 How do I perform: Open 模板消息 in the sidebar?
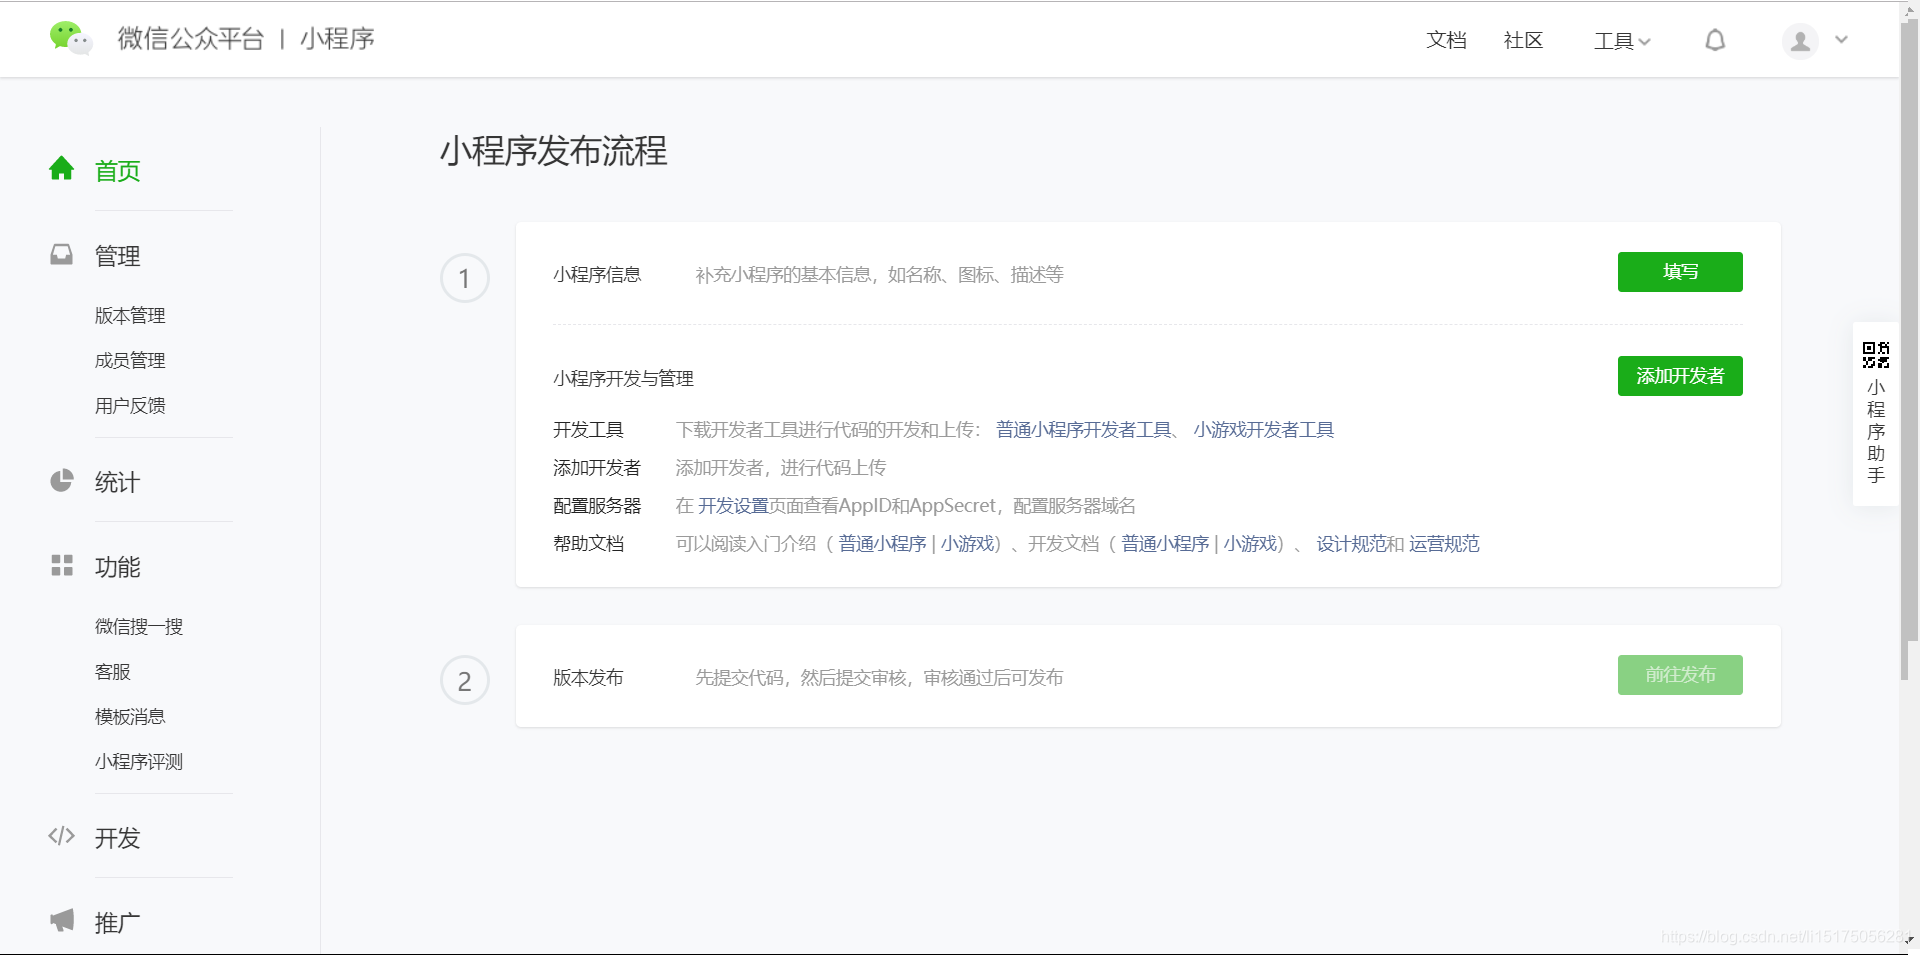(x=130, y=717)
